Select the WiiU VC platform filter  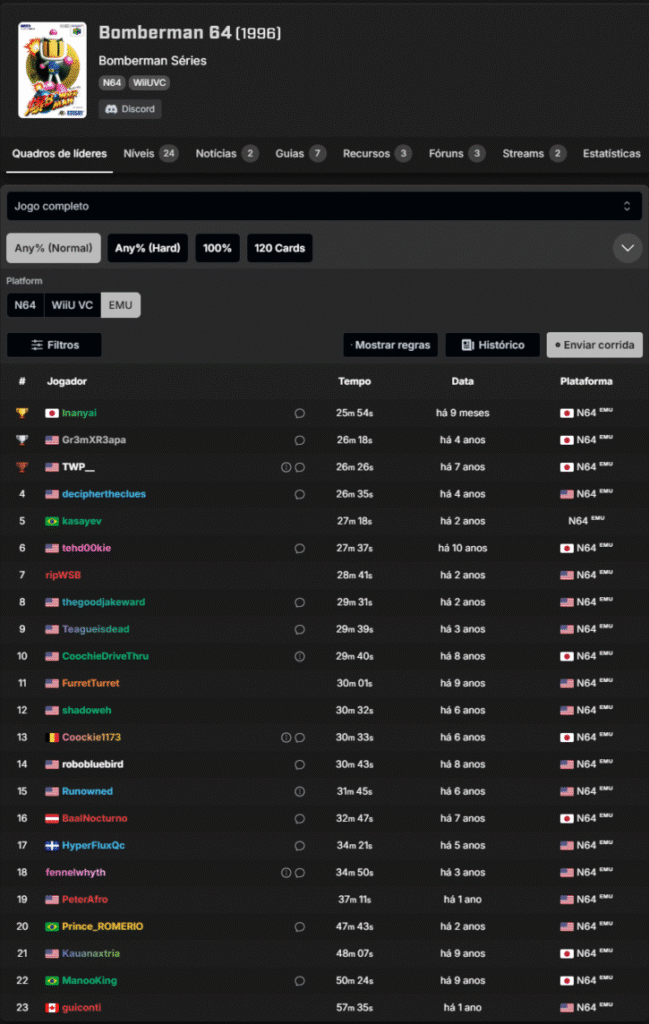72,306
